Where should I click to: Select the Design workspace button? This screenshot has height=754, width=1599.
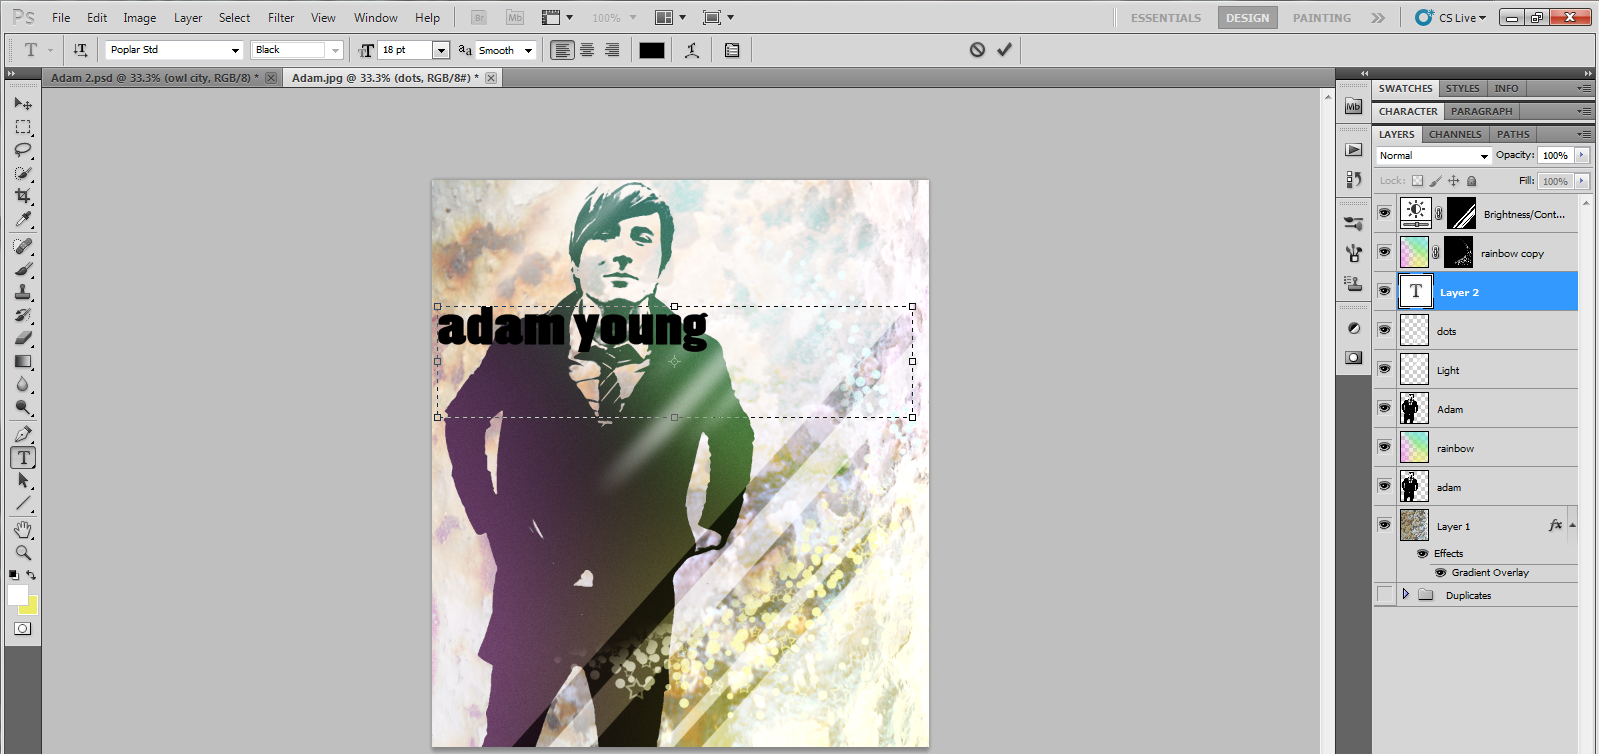tap(1247, 18)
